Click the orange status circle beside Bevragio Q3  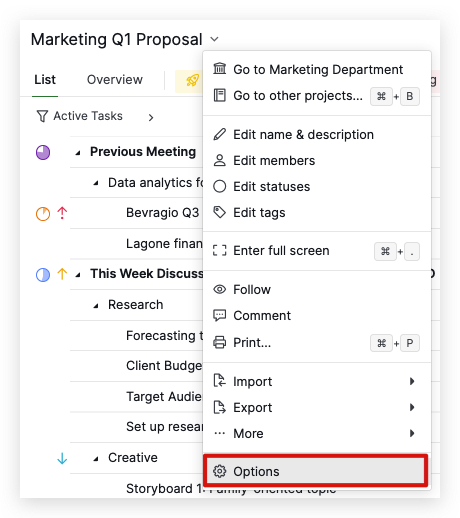click(43, 214)
